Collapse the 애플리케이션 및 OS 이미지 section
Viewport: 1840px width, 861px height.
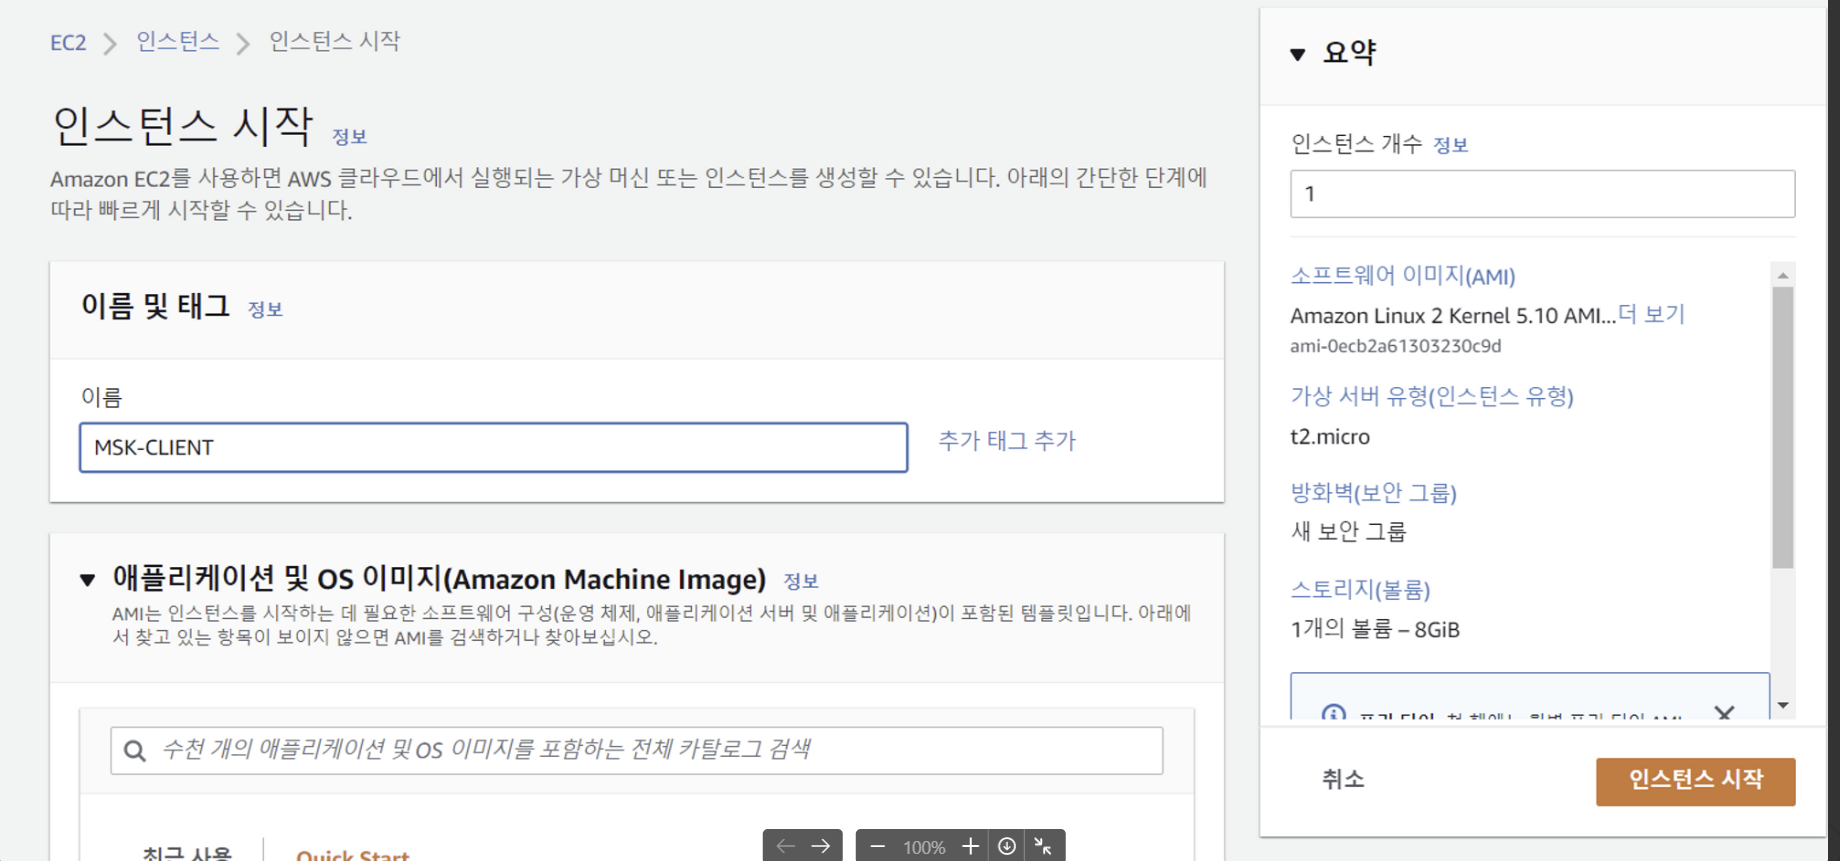tap(88, 580)
